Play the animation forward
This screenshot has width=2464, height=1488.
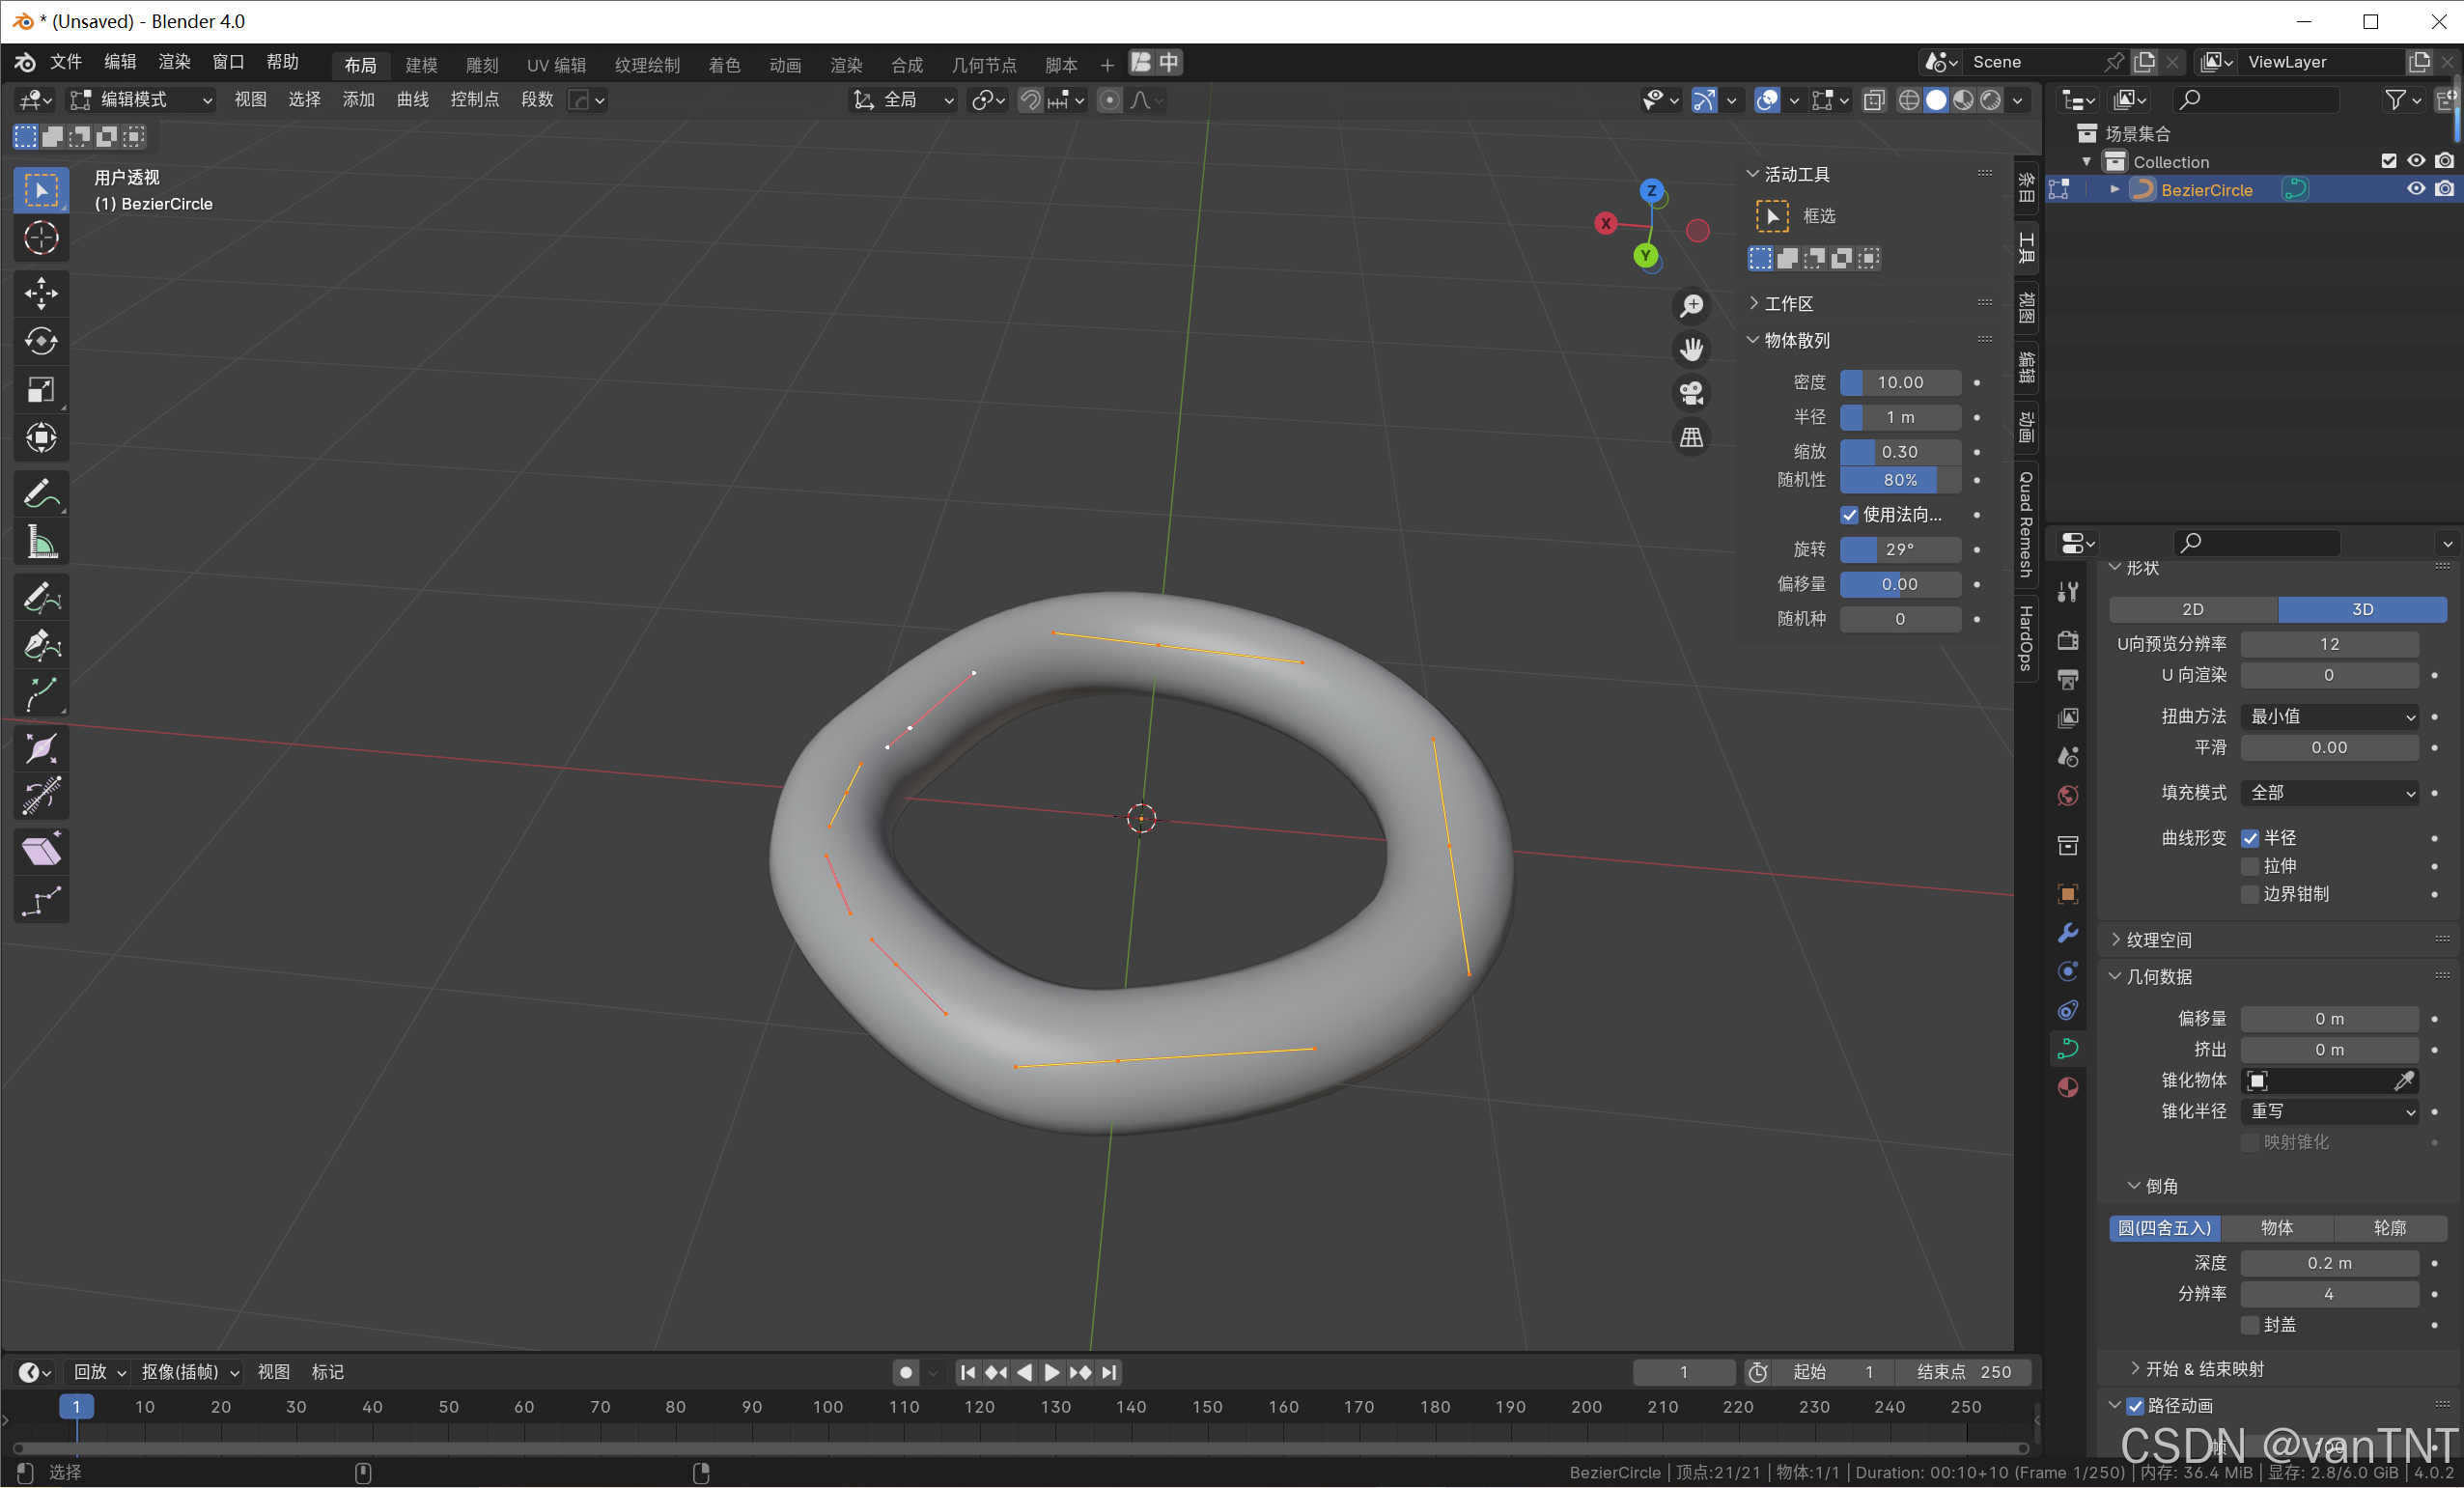[x=1052, y=1372]
